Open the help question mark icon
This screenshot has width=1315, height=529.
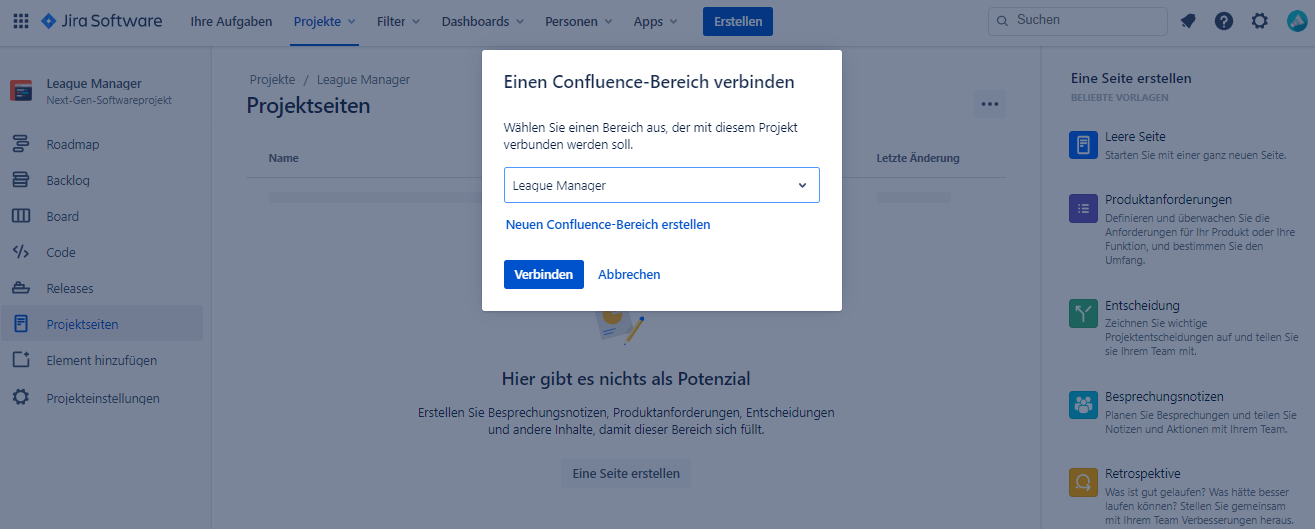1224,21
